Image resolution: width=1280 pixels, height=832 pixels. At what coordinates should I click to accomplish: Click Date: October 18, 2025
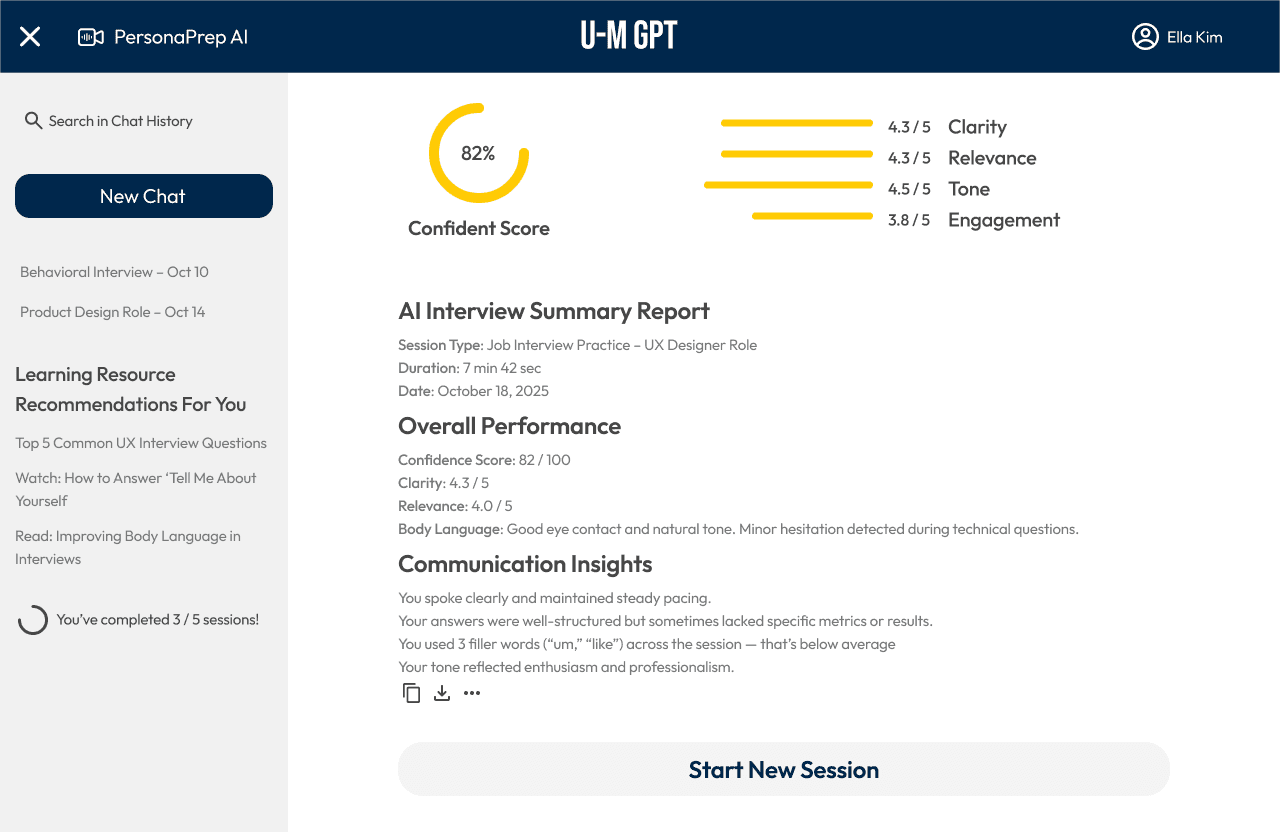tap(474, 391)
